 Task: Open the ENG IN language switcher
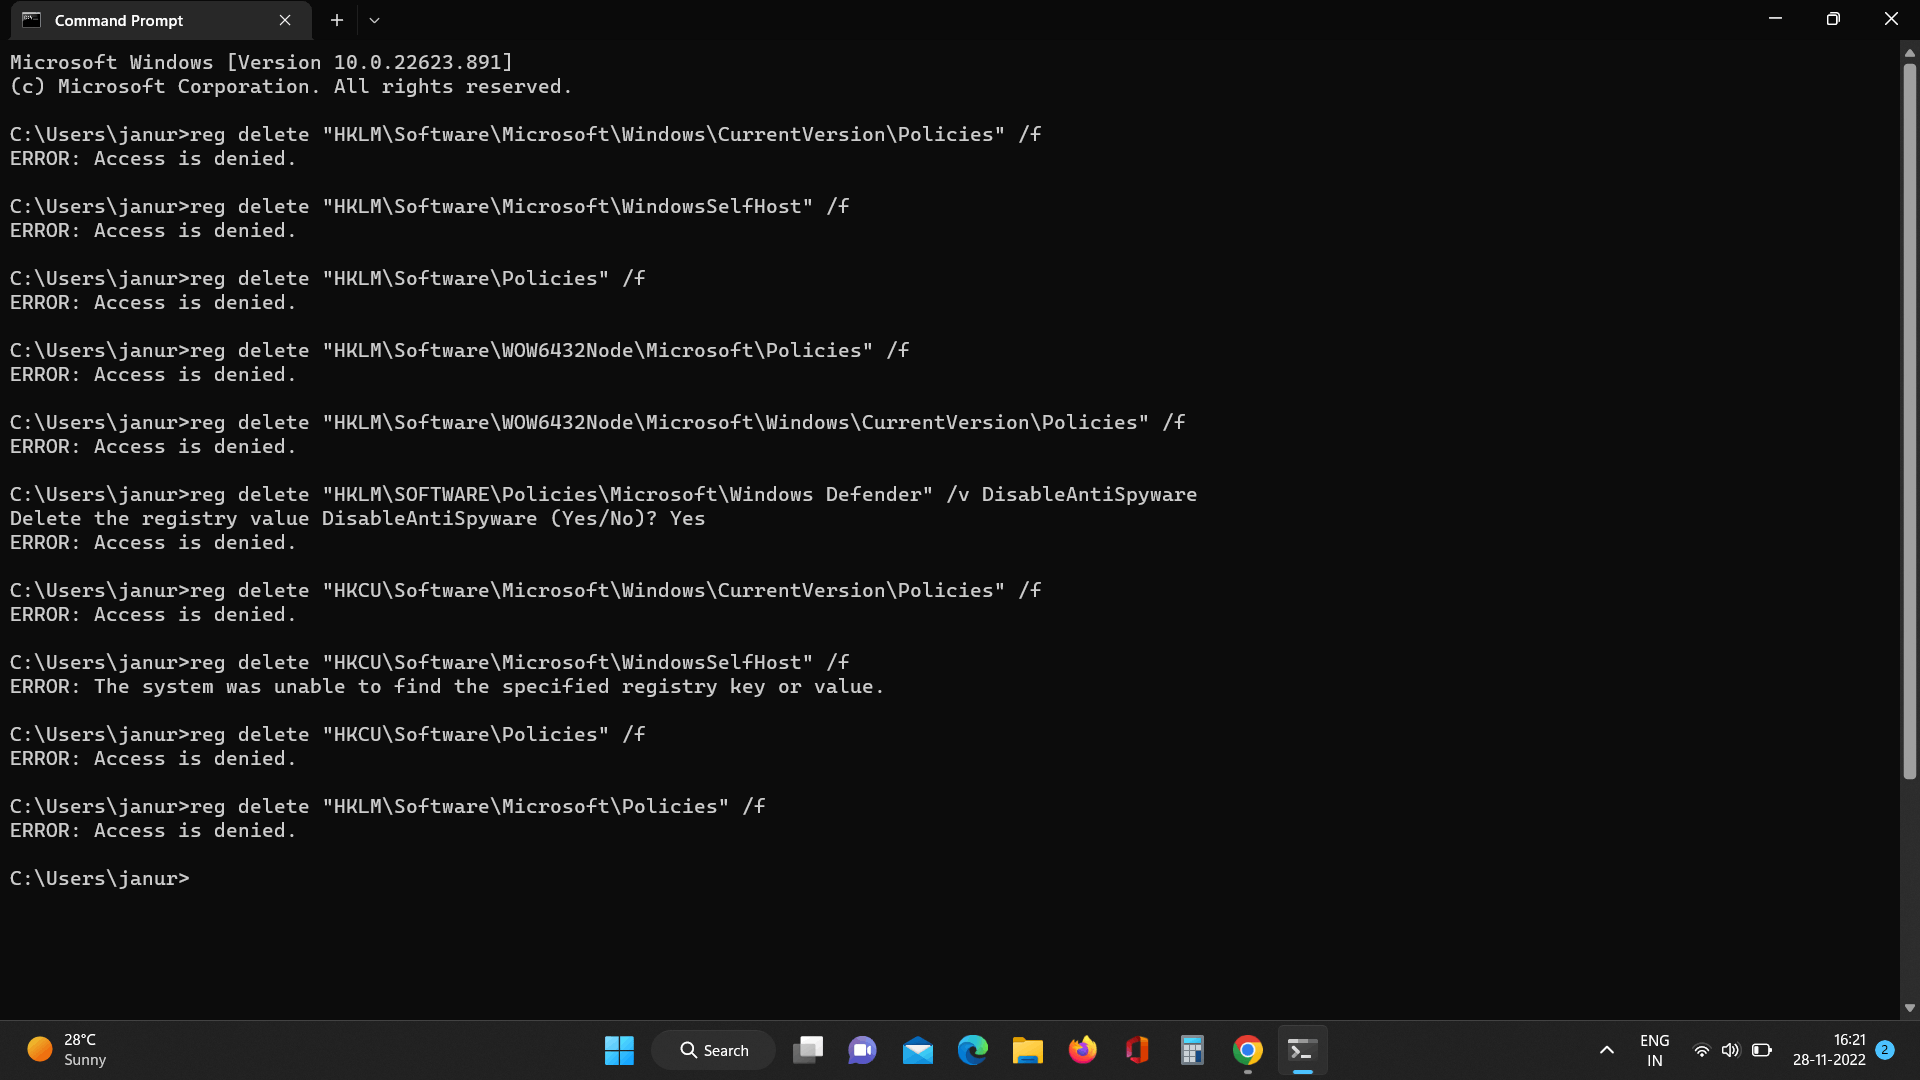click(1654, 1050)
